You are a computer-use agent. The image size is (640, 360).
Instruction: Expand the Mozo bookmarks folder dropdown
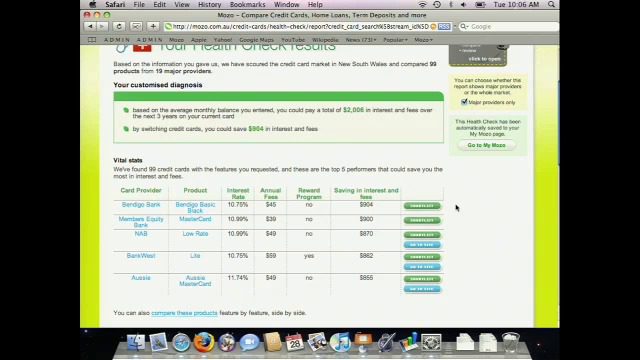click(423, 40)
